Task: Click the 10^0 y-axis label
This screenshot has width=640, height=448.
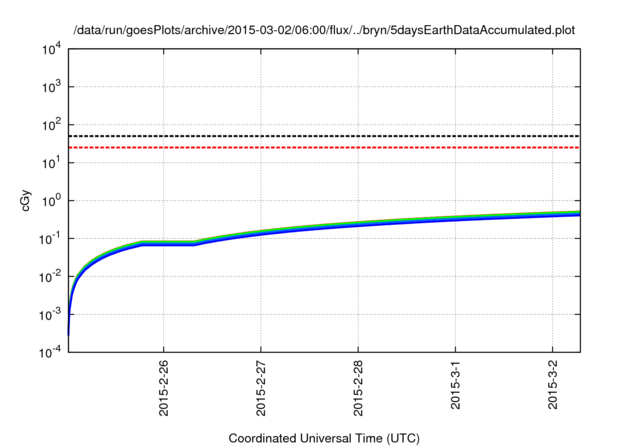Action: coord(52,201)
